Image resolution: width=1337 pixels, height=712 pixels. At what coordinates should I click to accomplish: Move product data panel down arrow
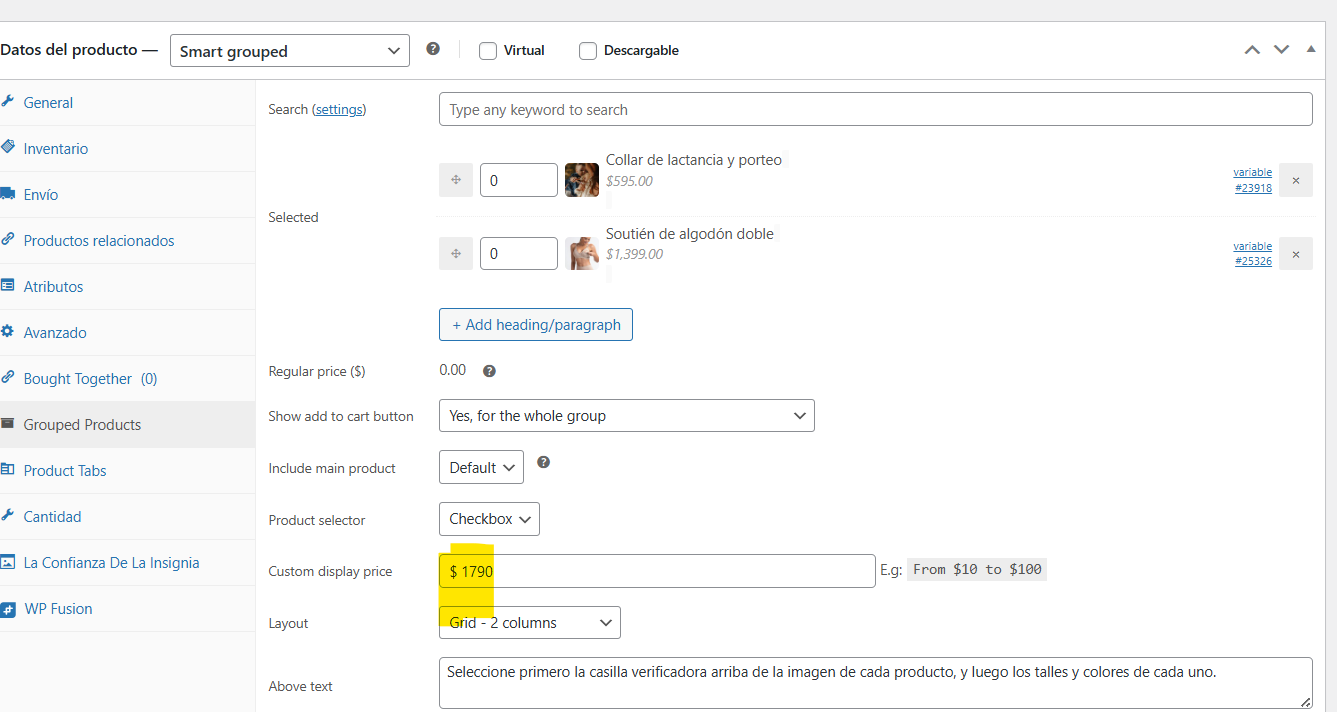click(x=1281, y=50)
